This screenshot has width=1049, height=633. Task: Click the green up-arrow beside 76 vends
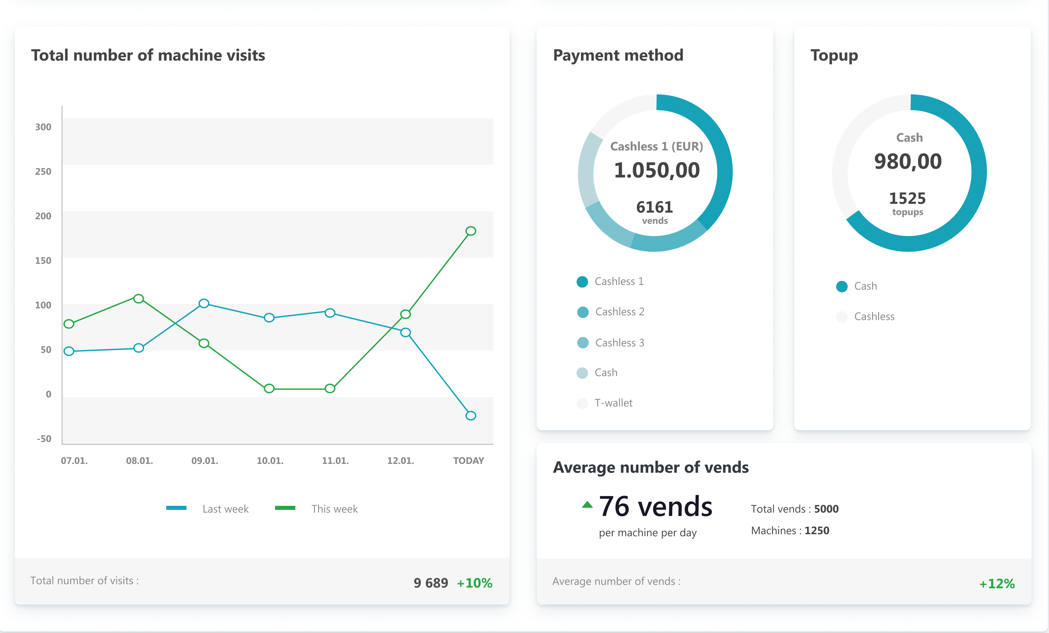587,505
